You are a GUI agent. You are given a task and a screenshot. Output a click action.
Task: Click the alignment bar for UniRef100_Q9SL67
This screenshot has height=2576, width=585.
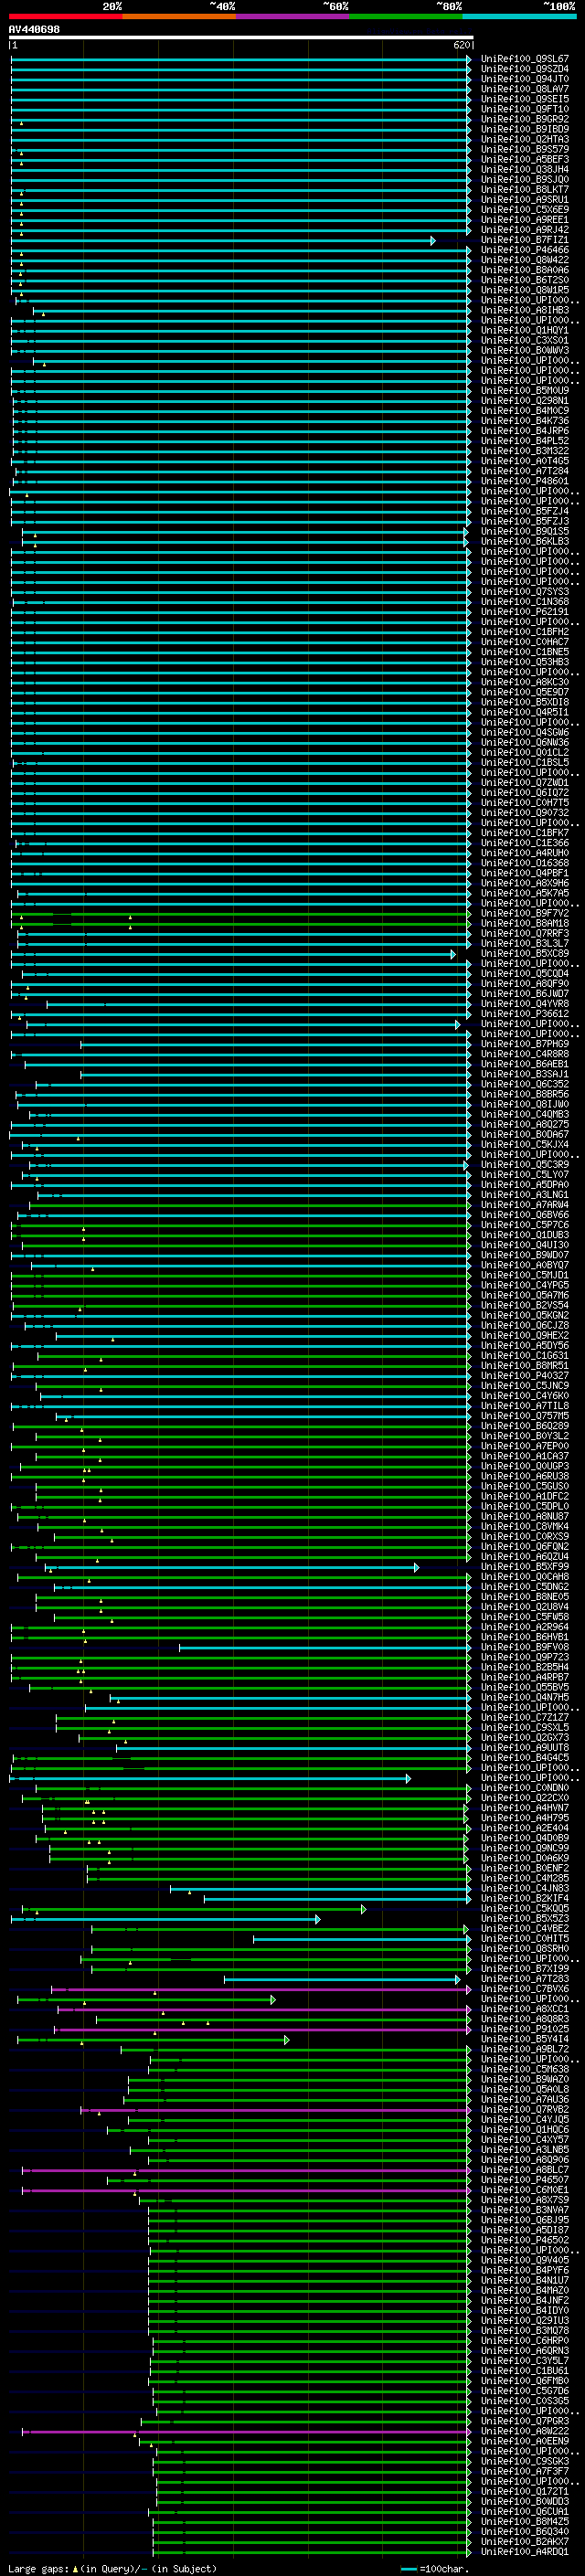[241, 60]
